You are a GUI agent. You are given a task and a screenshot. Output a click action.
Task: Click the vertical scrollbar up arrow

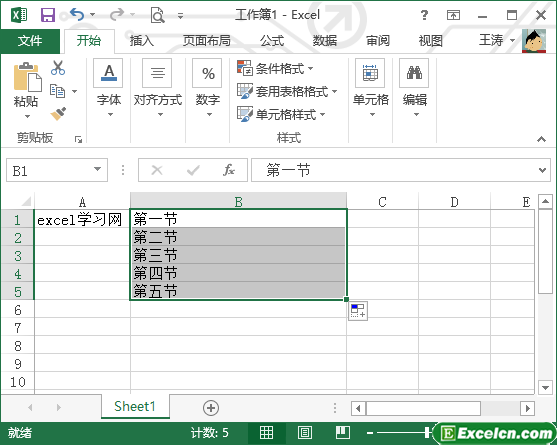[x=545, y=202]
